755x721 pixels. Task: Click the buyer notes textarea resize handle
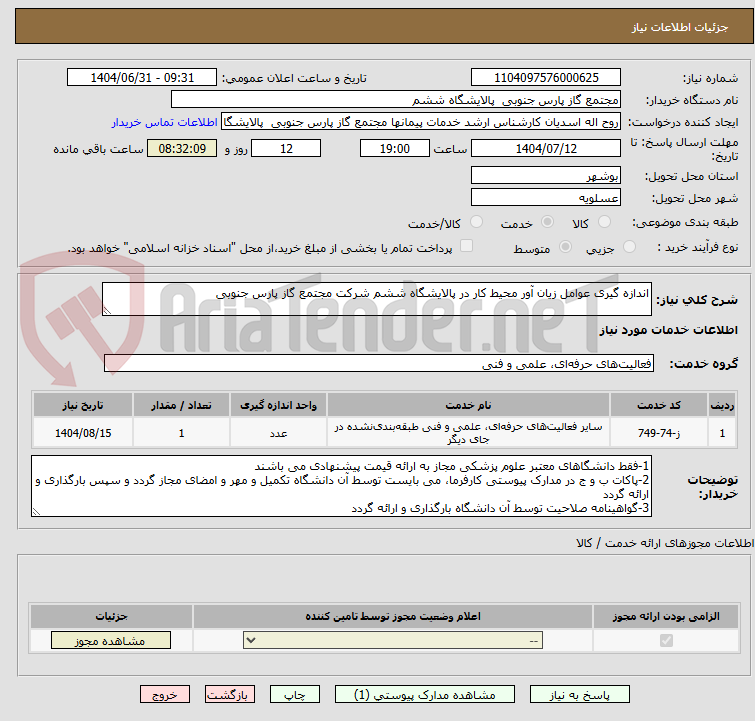[36, 512]
